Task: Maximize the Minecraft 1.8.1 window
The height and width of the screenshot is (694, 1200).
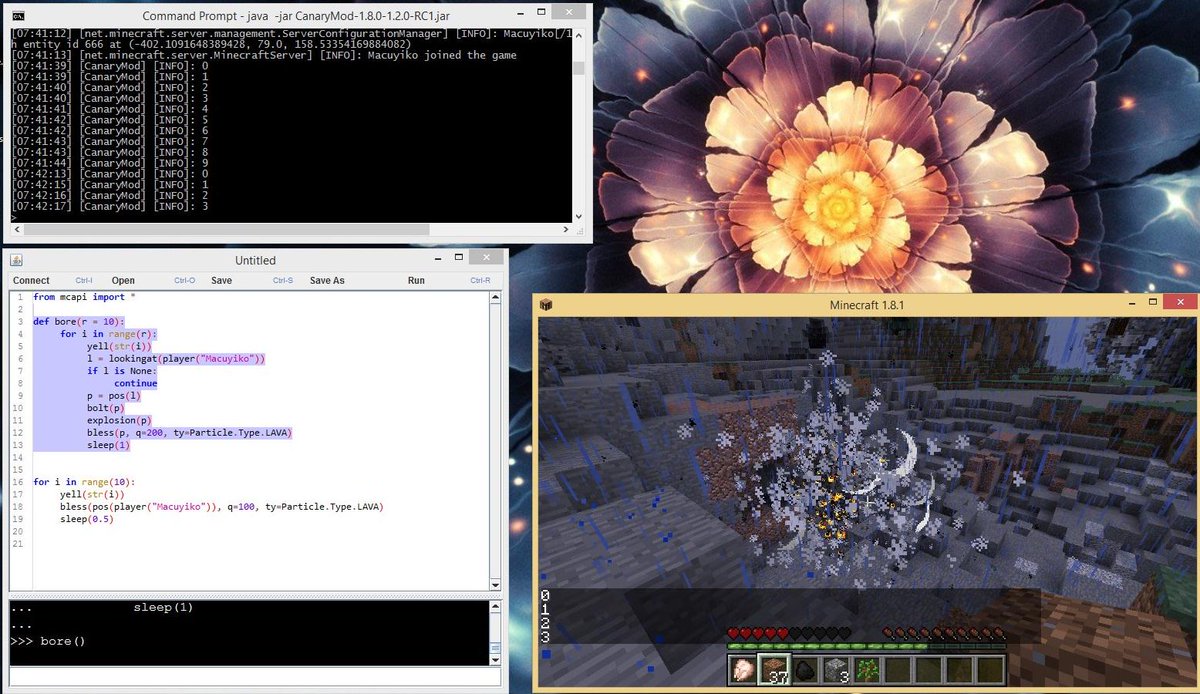Action: point(1154,301)
